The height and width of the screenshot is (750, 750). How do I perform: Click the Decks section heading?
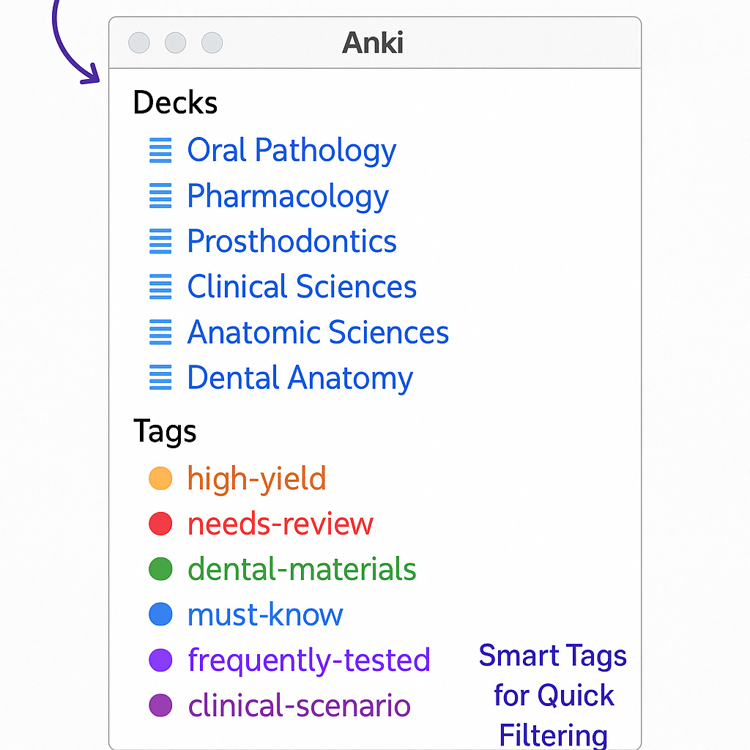[x=175, y=103]
